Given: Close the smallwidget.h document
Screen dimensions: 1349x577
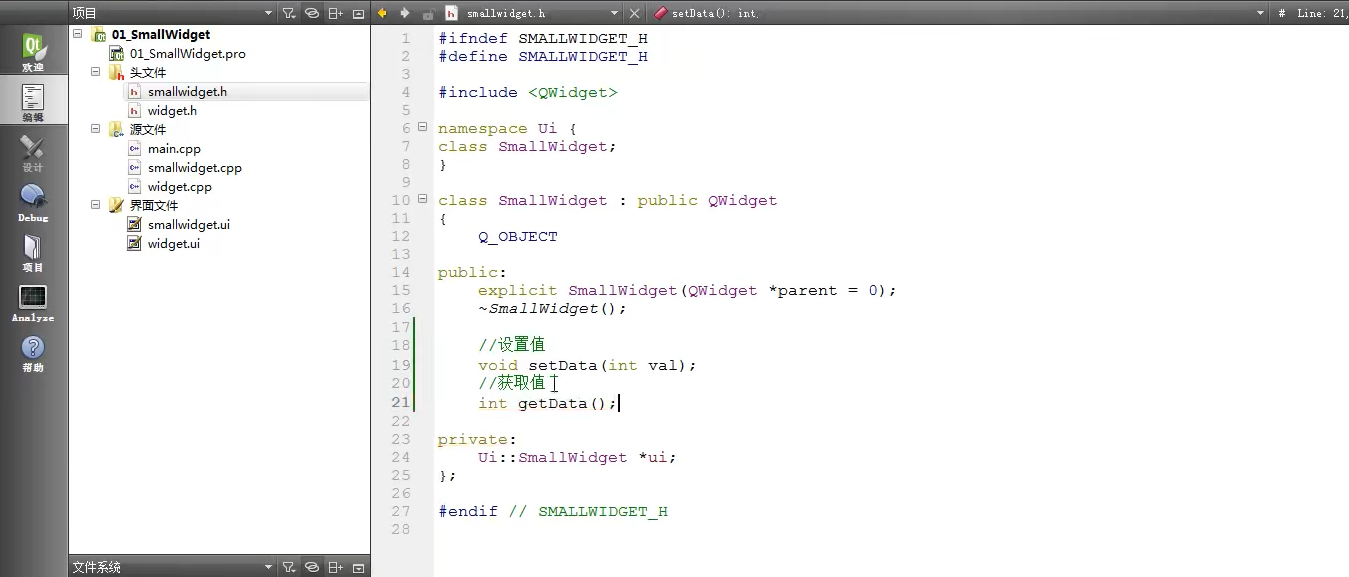Looking at the screenshot, I should [x=634, y=13].
